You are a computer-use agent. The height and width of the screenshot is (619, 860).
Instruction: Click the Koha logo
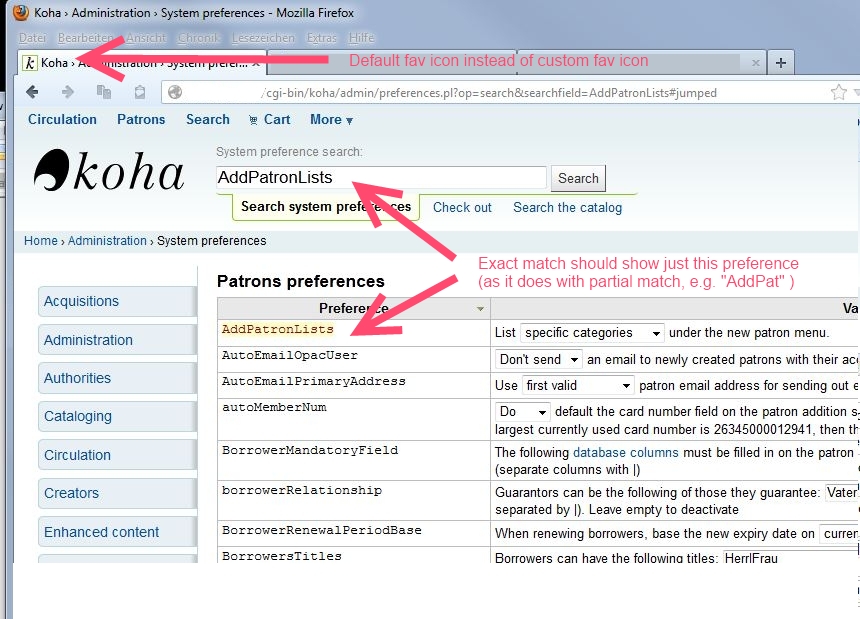point(109,171)
